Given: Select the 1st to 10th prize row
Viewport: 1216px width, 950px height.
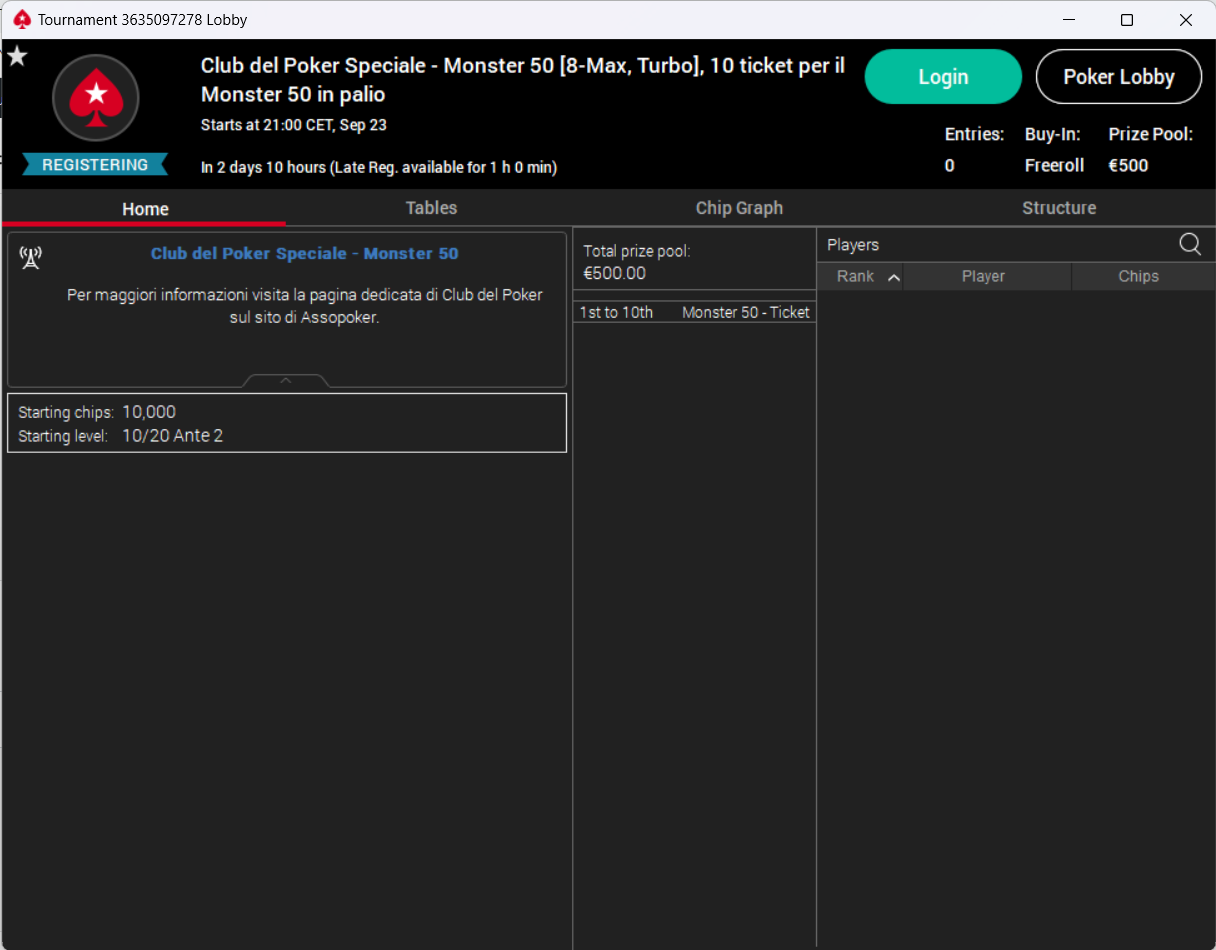Looking at the screenshot, I should click(x=694, y=313).
